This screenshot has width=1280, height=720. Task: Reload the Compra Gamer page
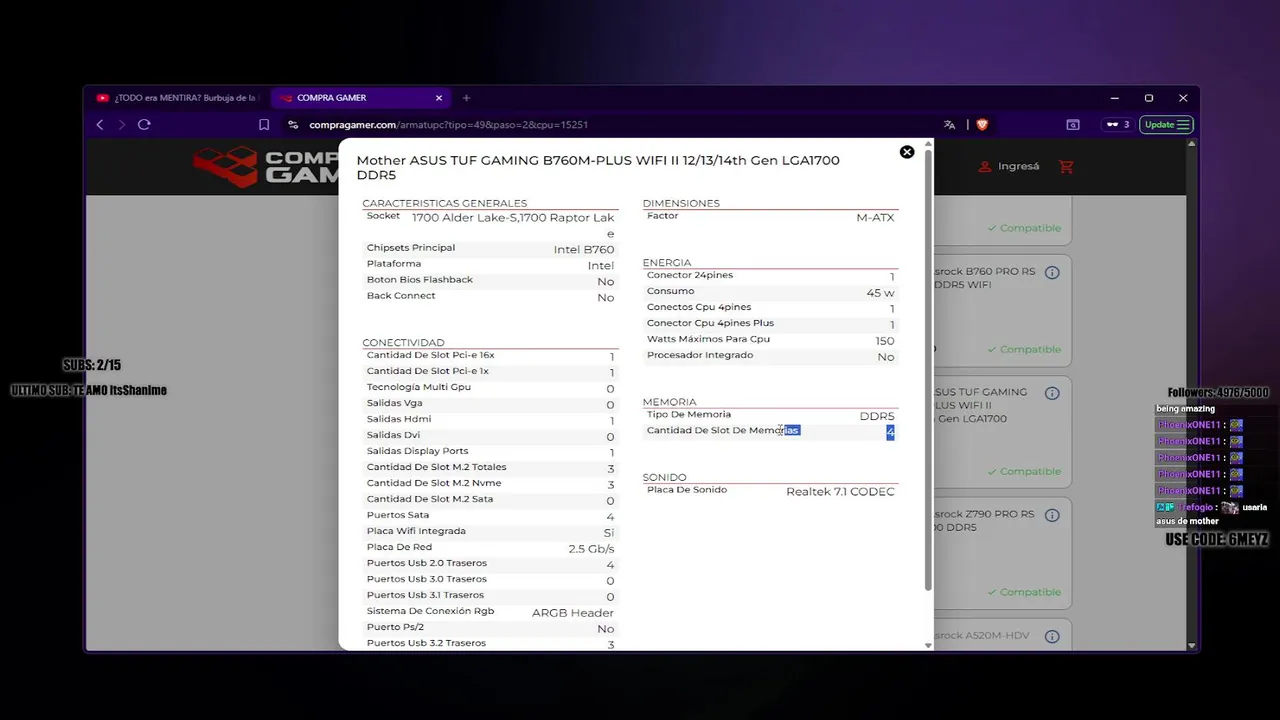[144, 125]
